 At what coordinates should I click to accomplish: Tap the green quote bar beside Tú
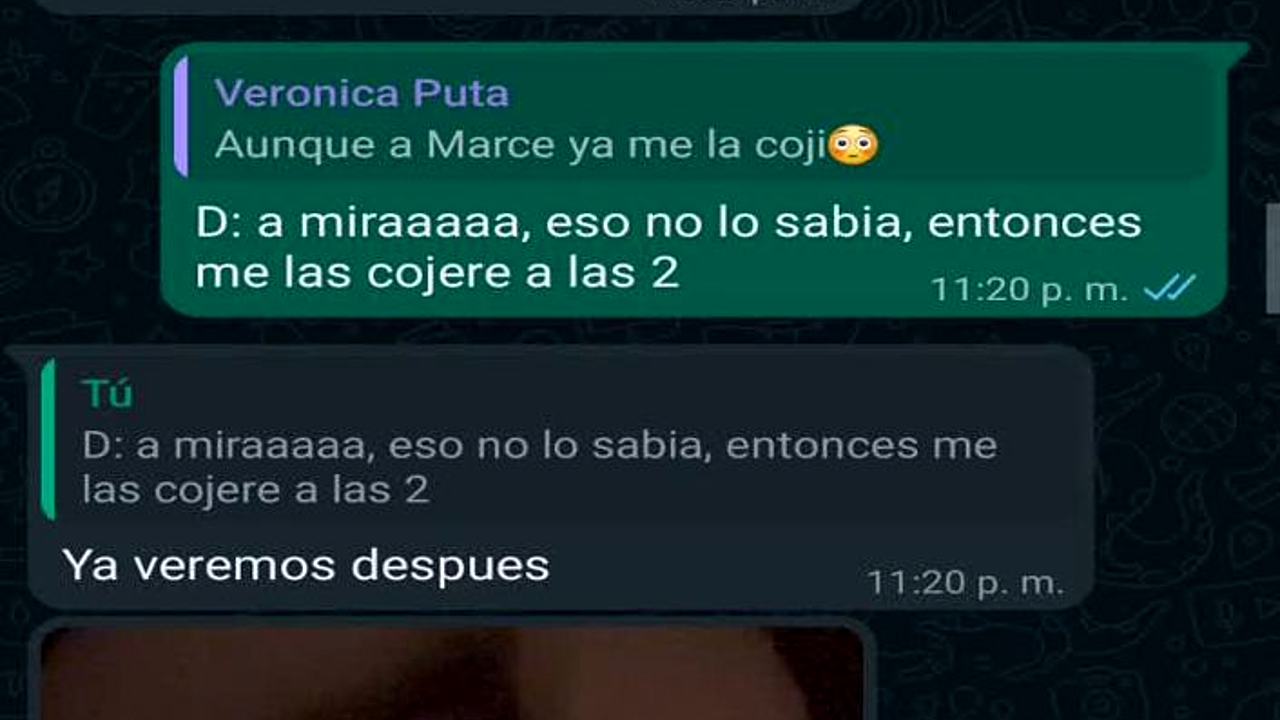tap(48, 440)
